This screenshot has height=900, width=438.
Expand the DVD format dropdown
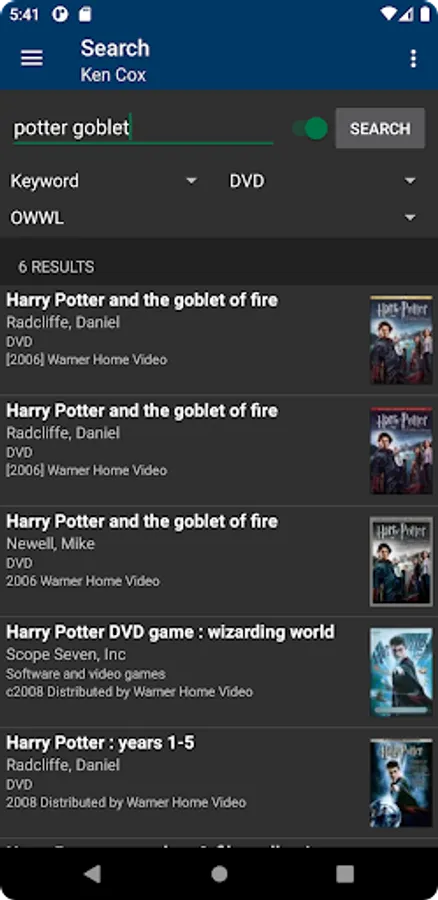[323, 181]
